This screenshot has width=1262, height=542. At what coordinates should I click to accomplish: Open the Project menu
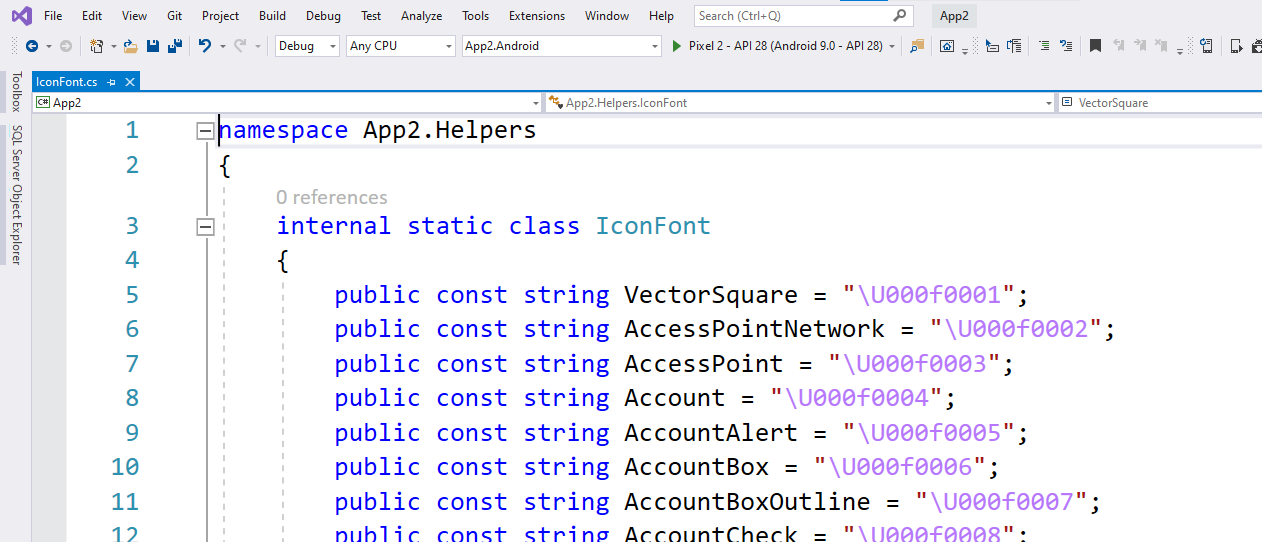(220, 15)
